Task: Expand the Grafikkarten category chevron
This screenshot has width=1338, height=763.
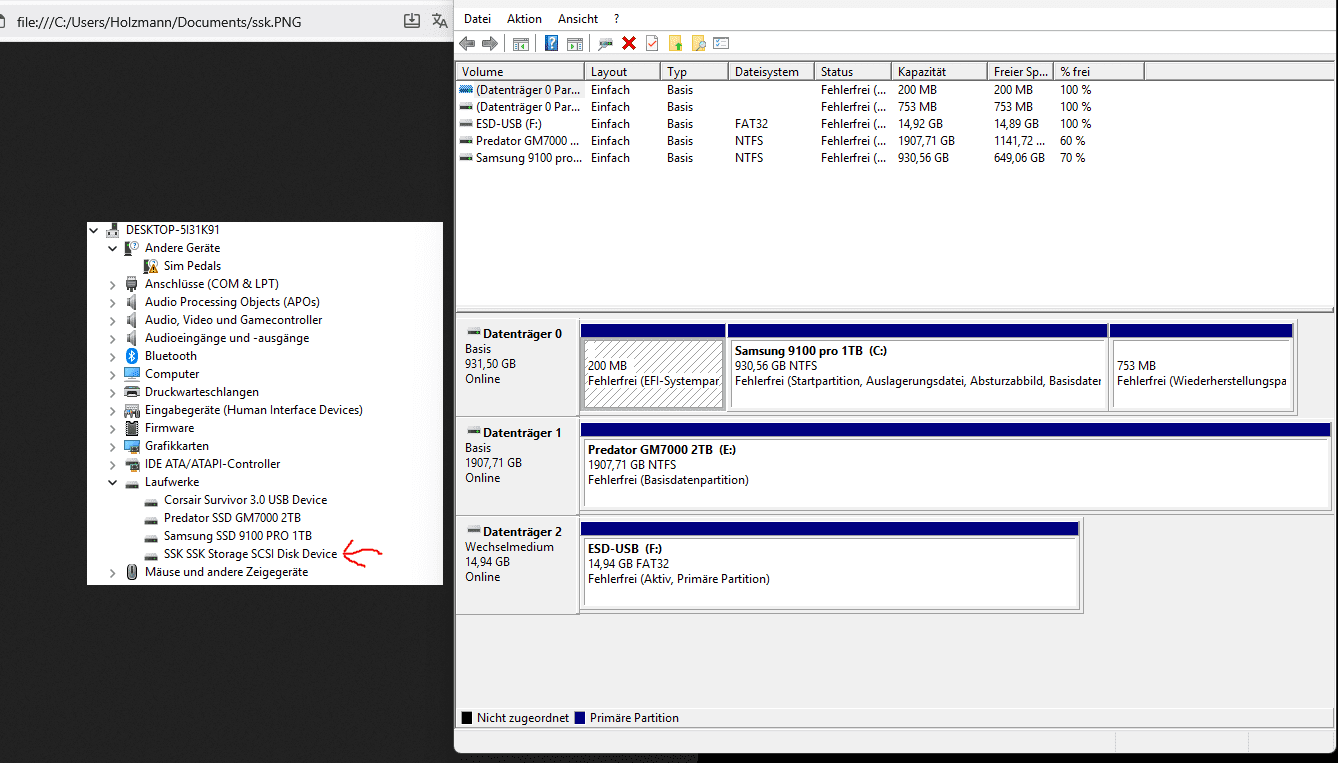Action: click(113, 446)
